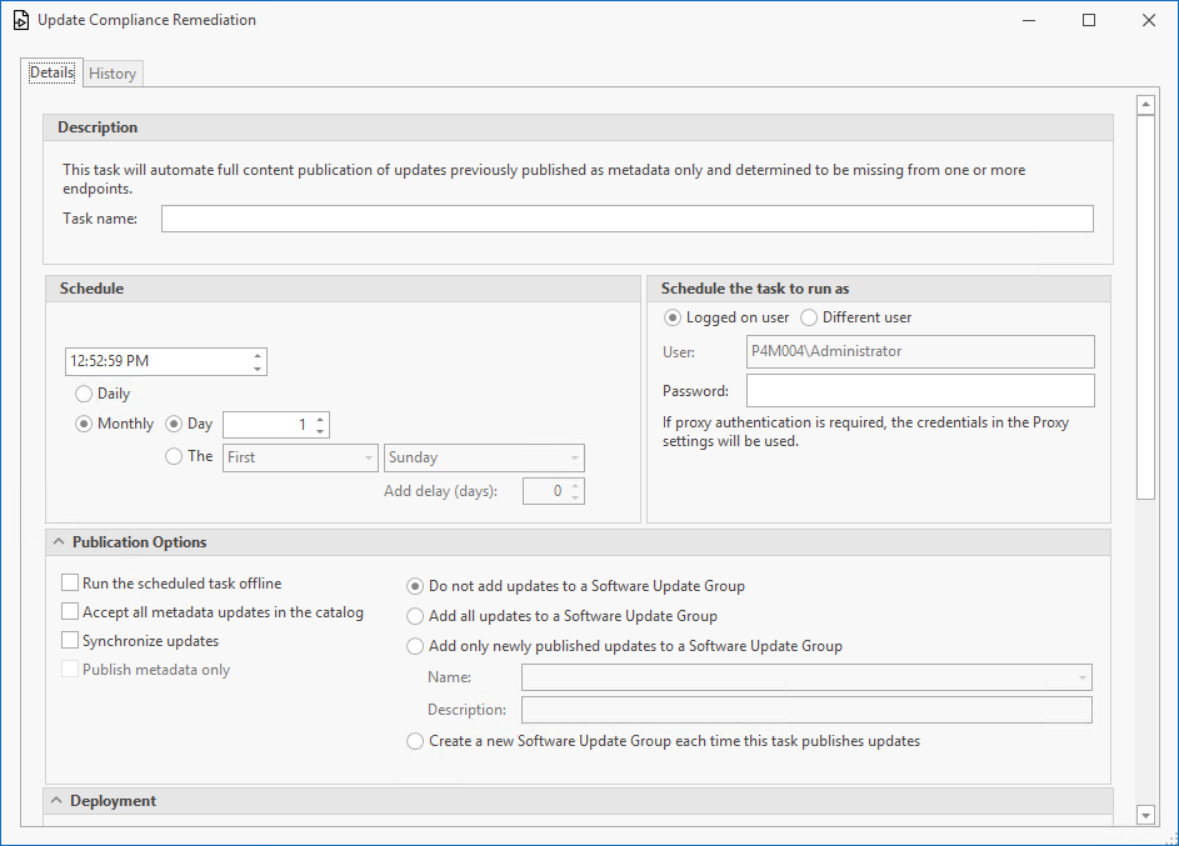
Task: Open the Details tab
Action: tap(51, 72)
